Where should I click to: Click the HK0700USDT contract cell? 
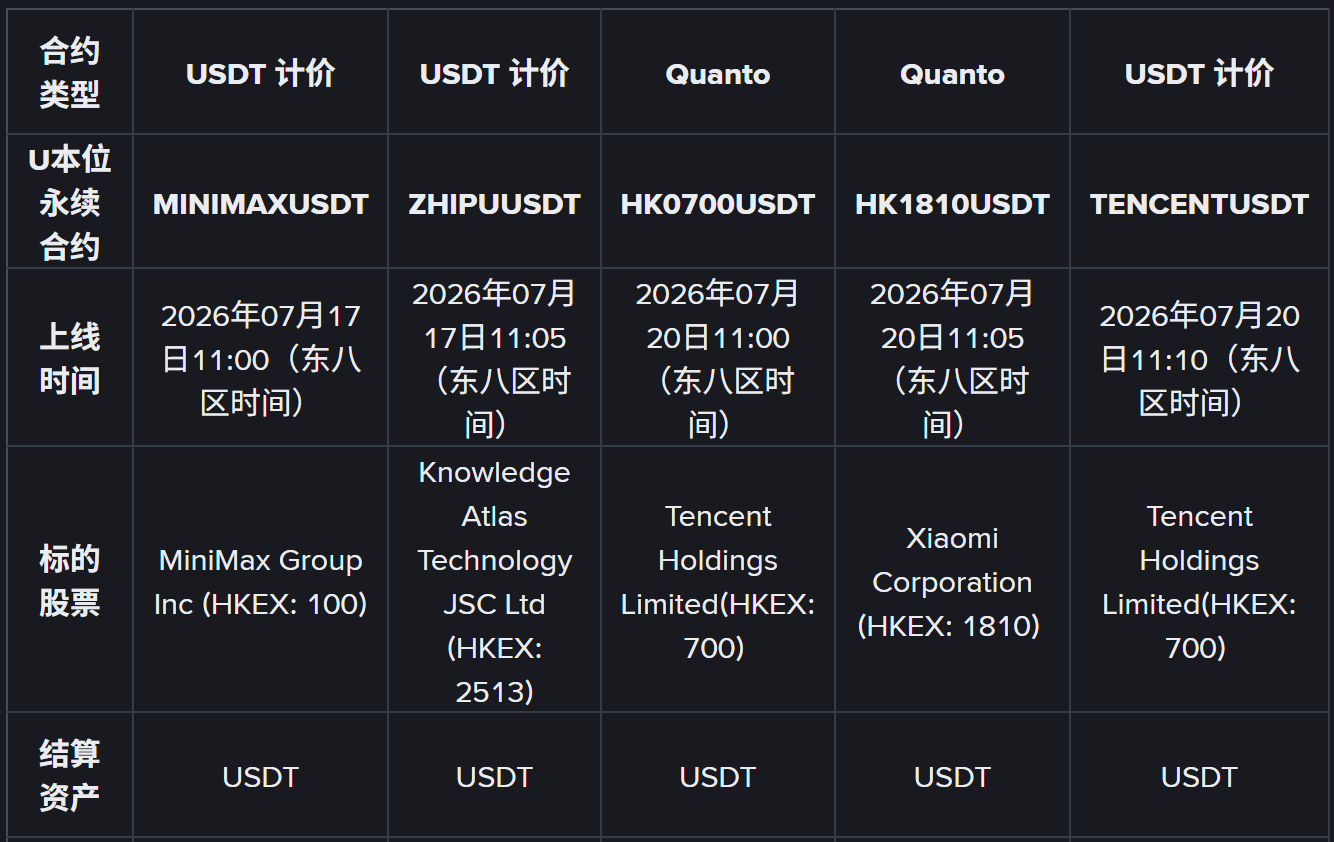pyautogui.click(x=717, y=204)
